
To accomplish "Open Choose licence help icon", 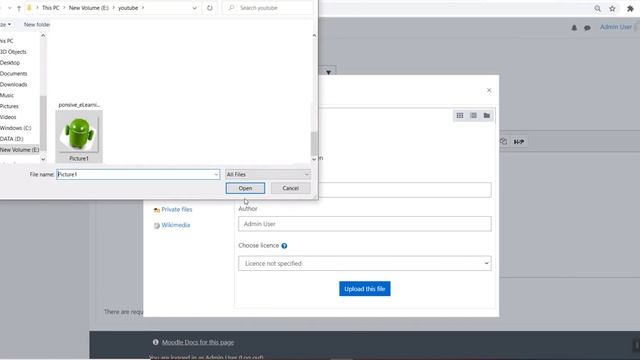I will (x=284, y=246).
